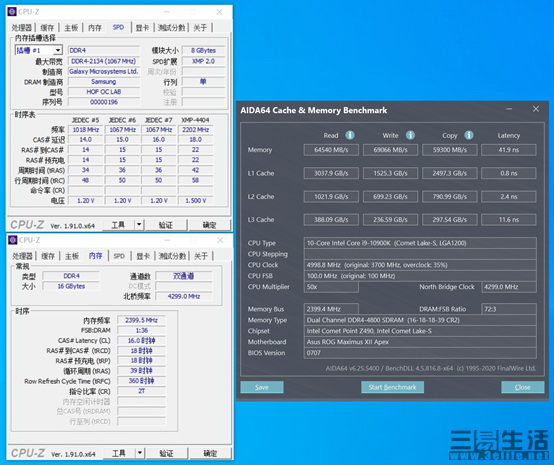Click the 验证 button in top CPU-Z
The image size is (554, 465).
point(166,225)
